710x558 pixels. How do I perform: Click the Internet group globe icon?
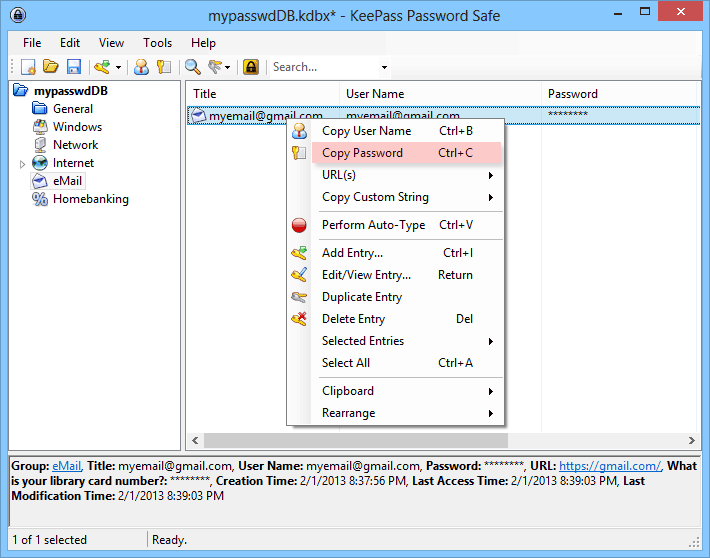[x=40, y=163]
